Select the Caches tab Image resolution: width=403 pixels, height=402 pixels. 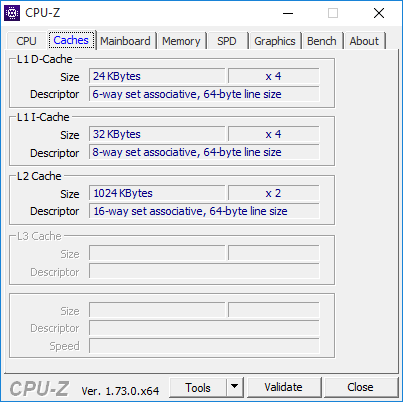[71, 40]
